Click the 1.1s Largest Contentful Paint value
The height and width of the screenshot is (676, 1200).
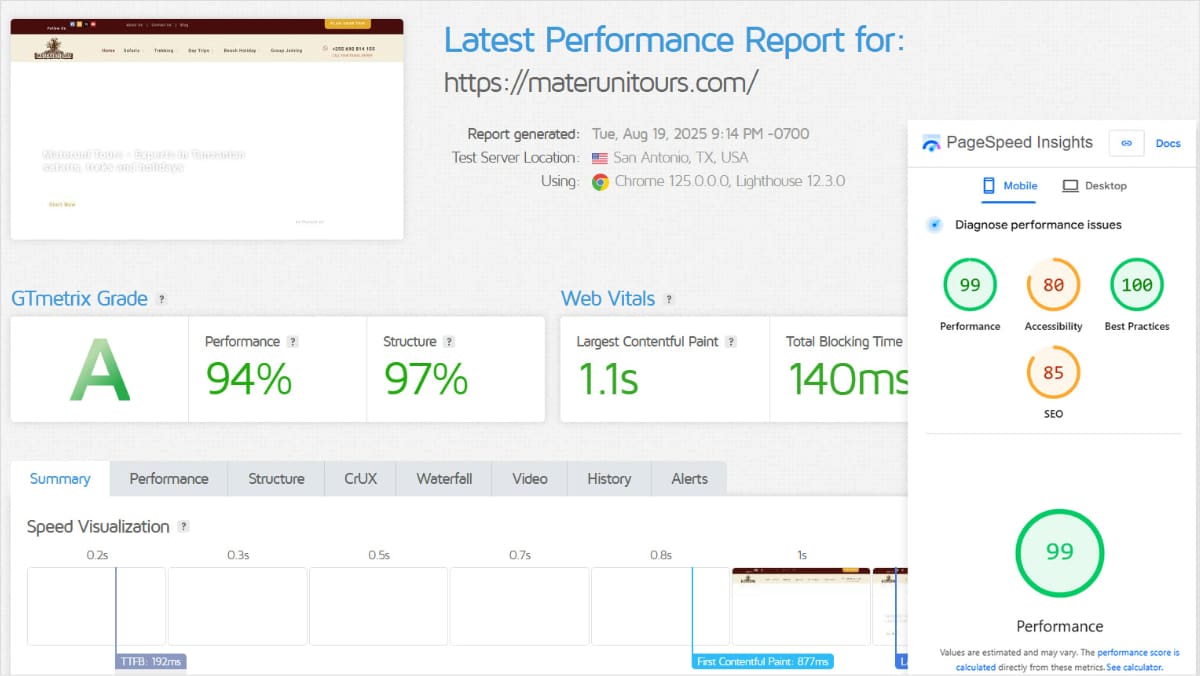(608, 380)
